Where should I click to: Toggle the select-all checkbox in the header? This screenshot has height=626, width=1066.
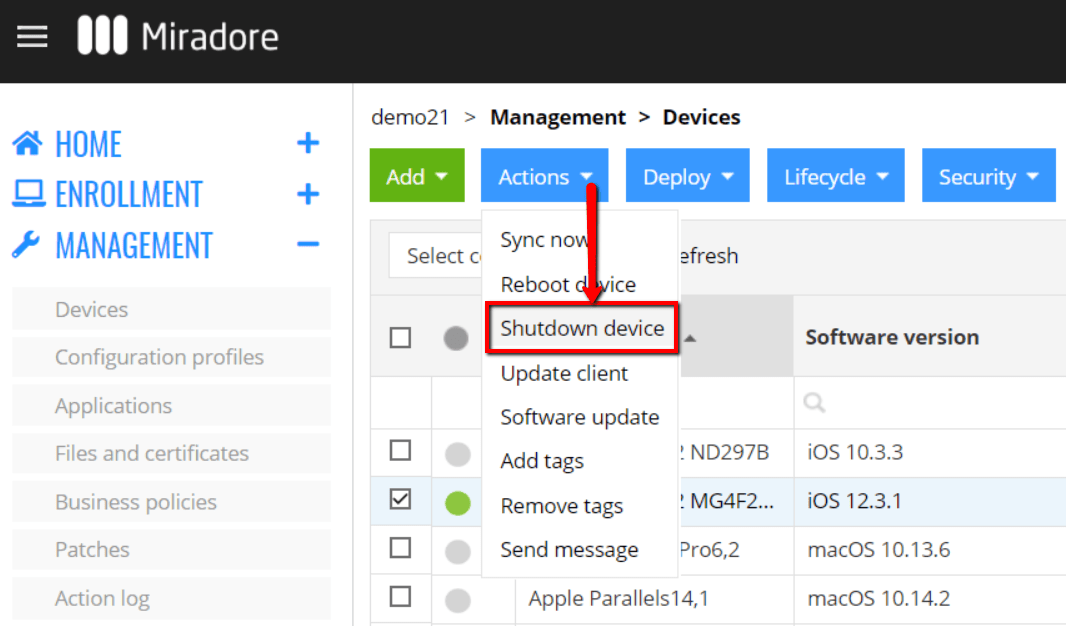tap(400, 337)
